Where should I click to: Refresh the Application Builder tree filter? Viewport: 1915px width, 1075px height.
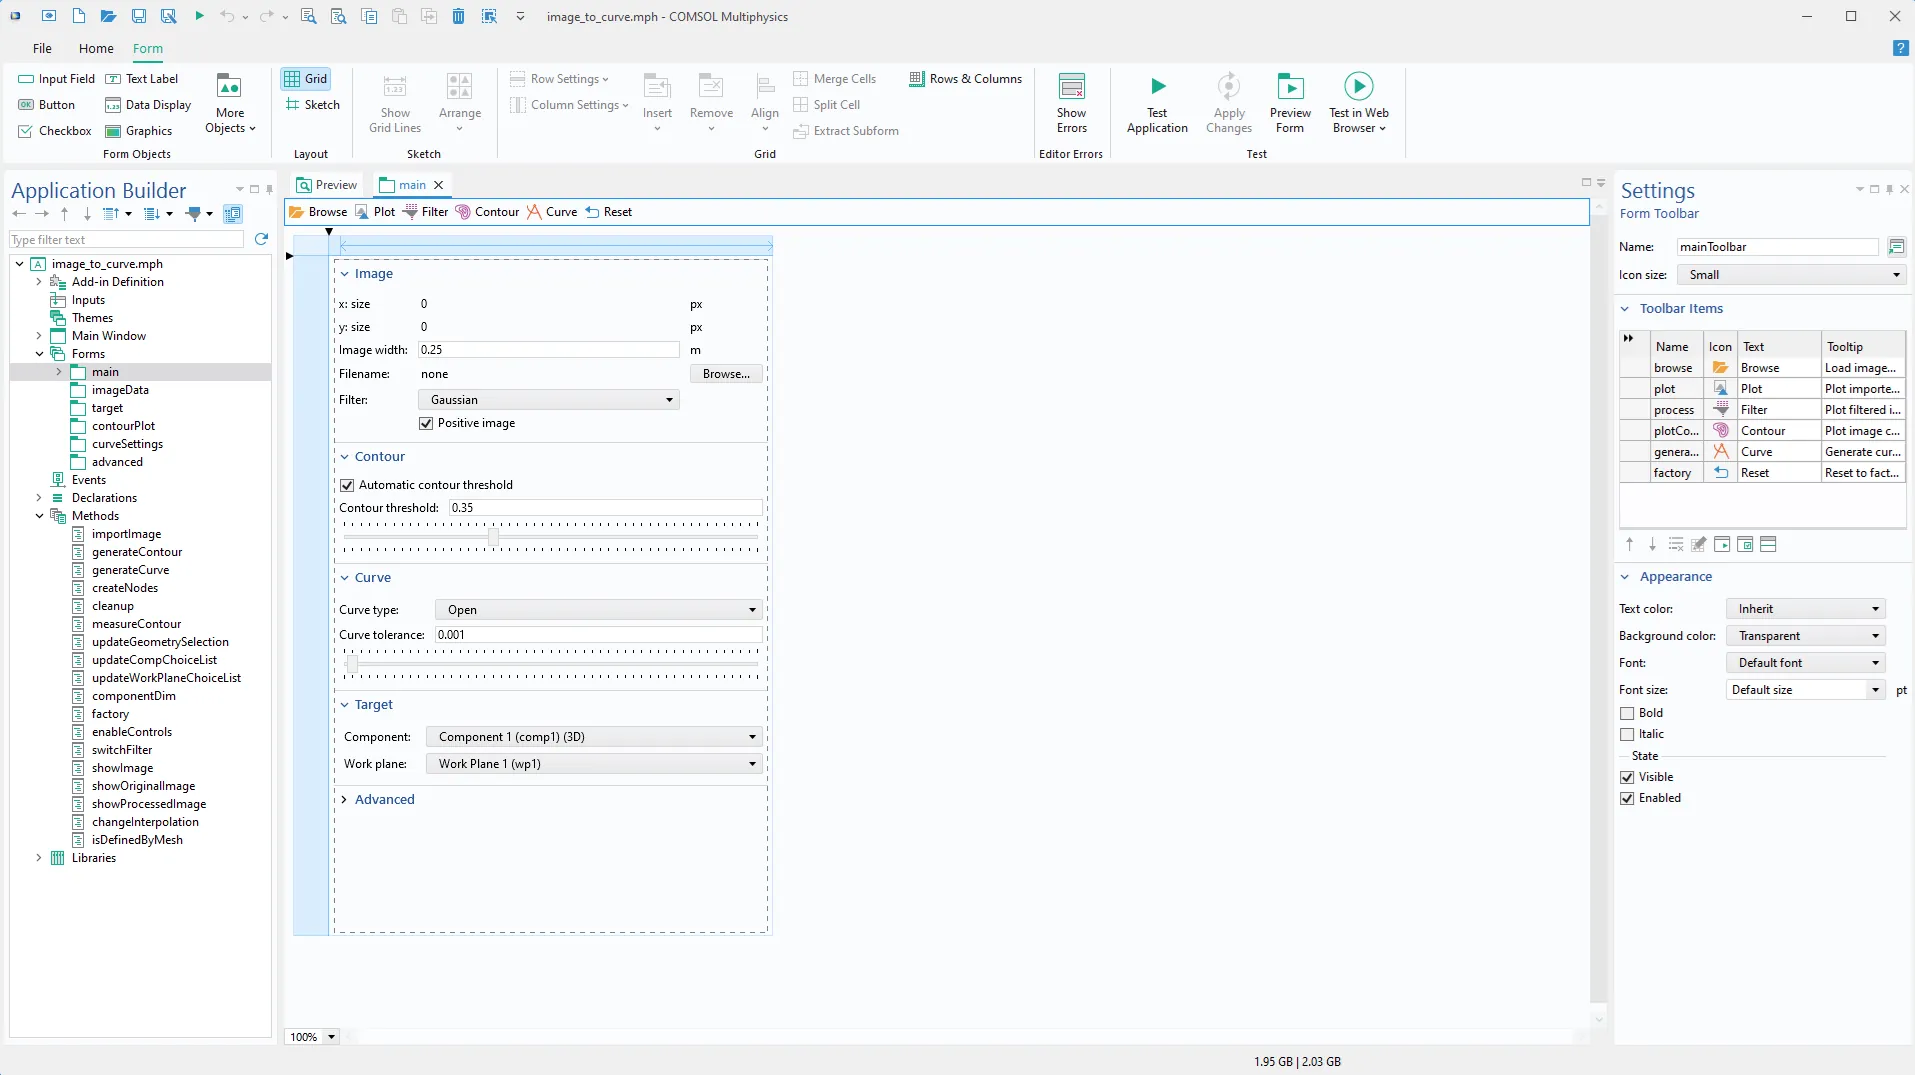[x=261, y=239]
